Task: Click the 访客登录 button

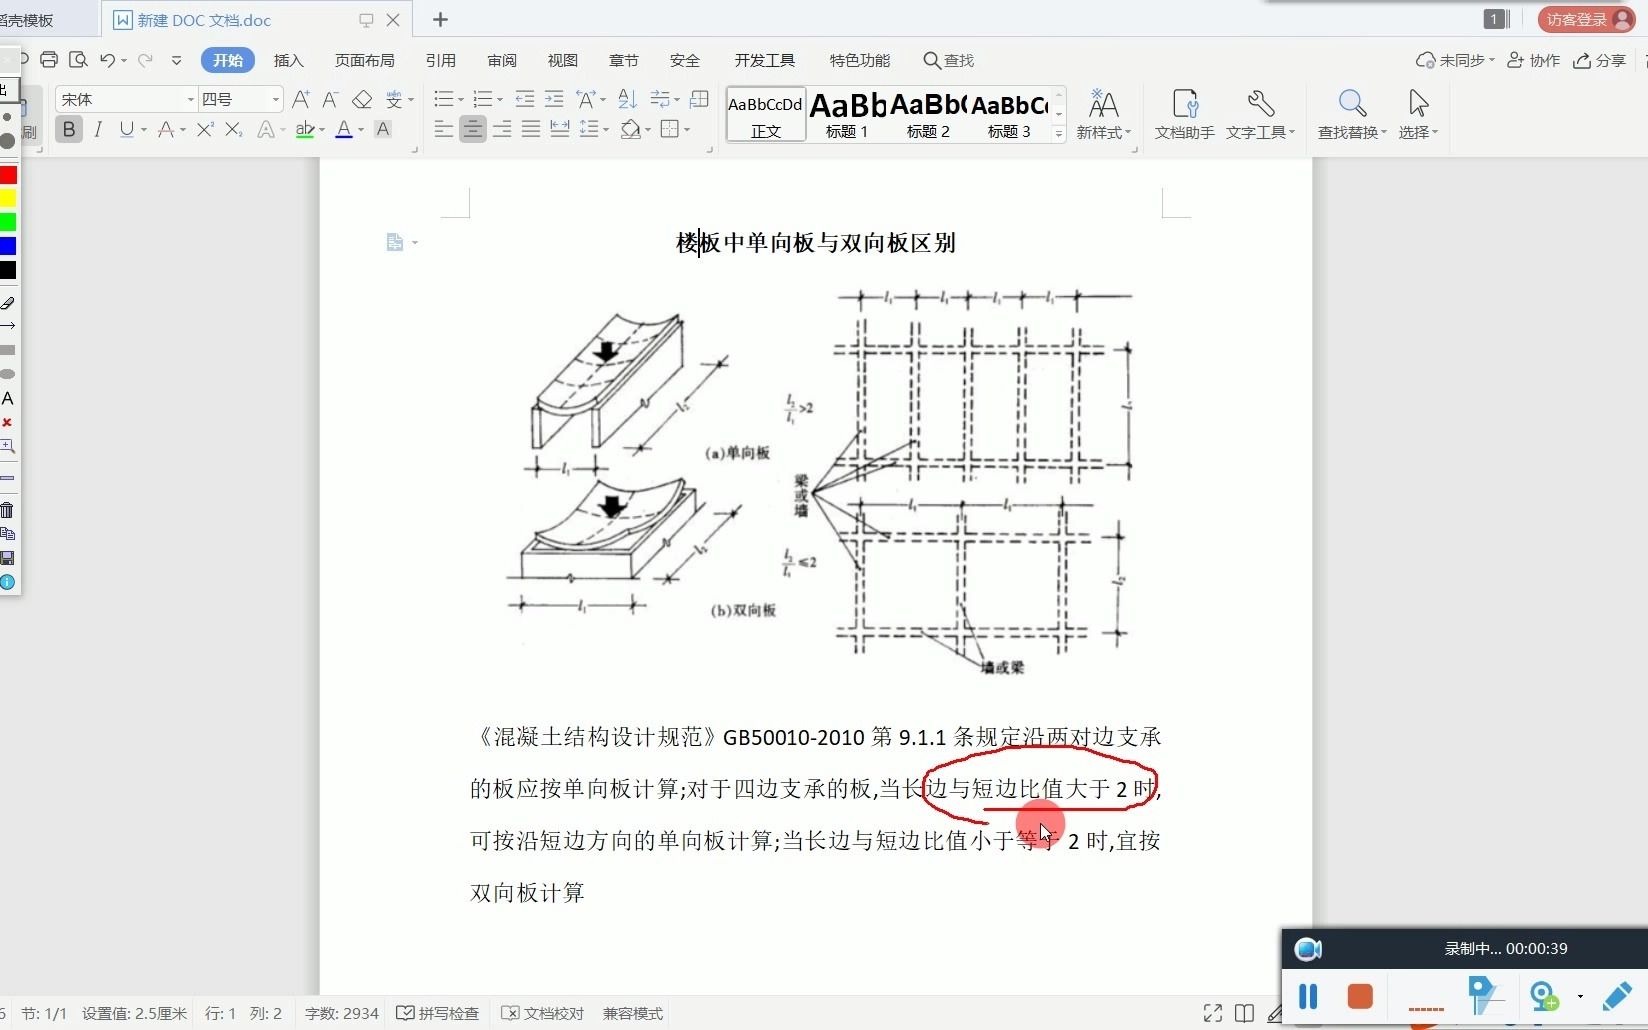Action: click(x=1588, y=19)
